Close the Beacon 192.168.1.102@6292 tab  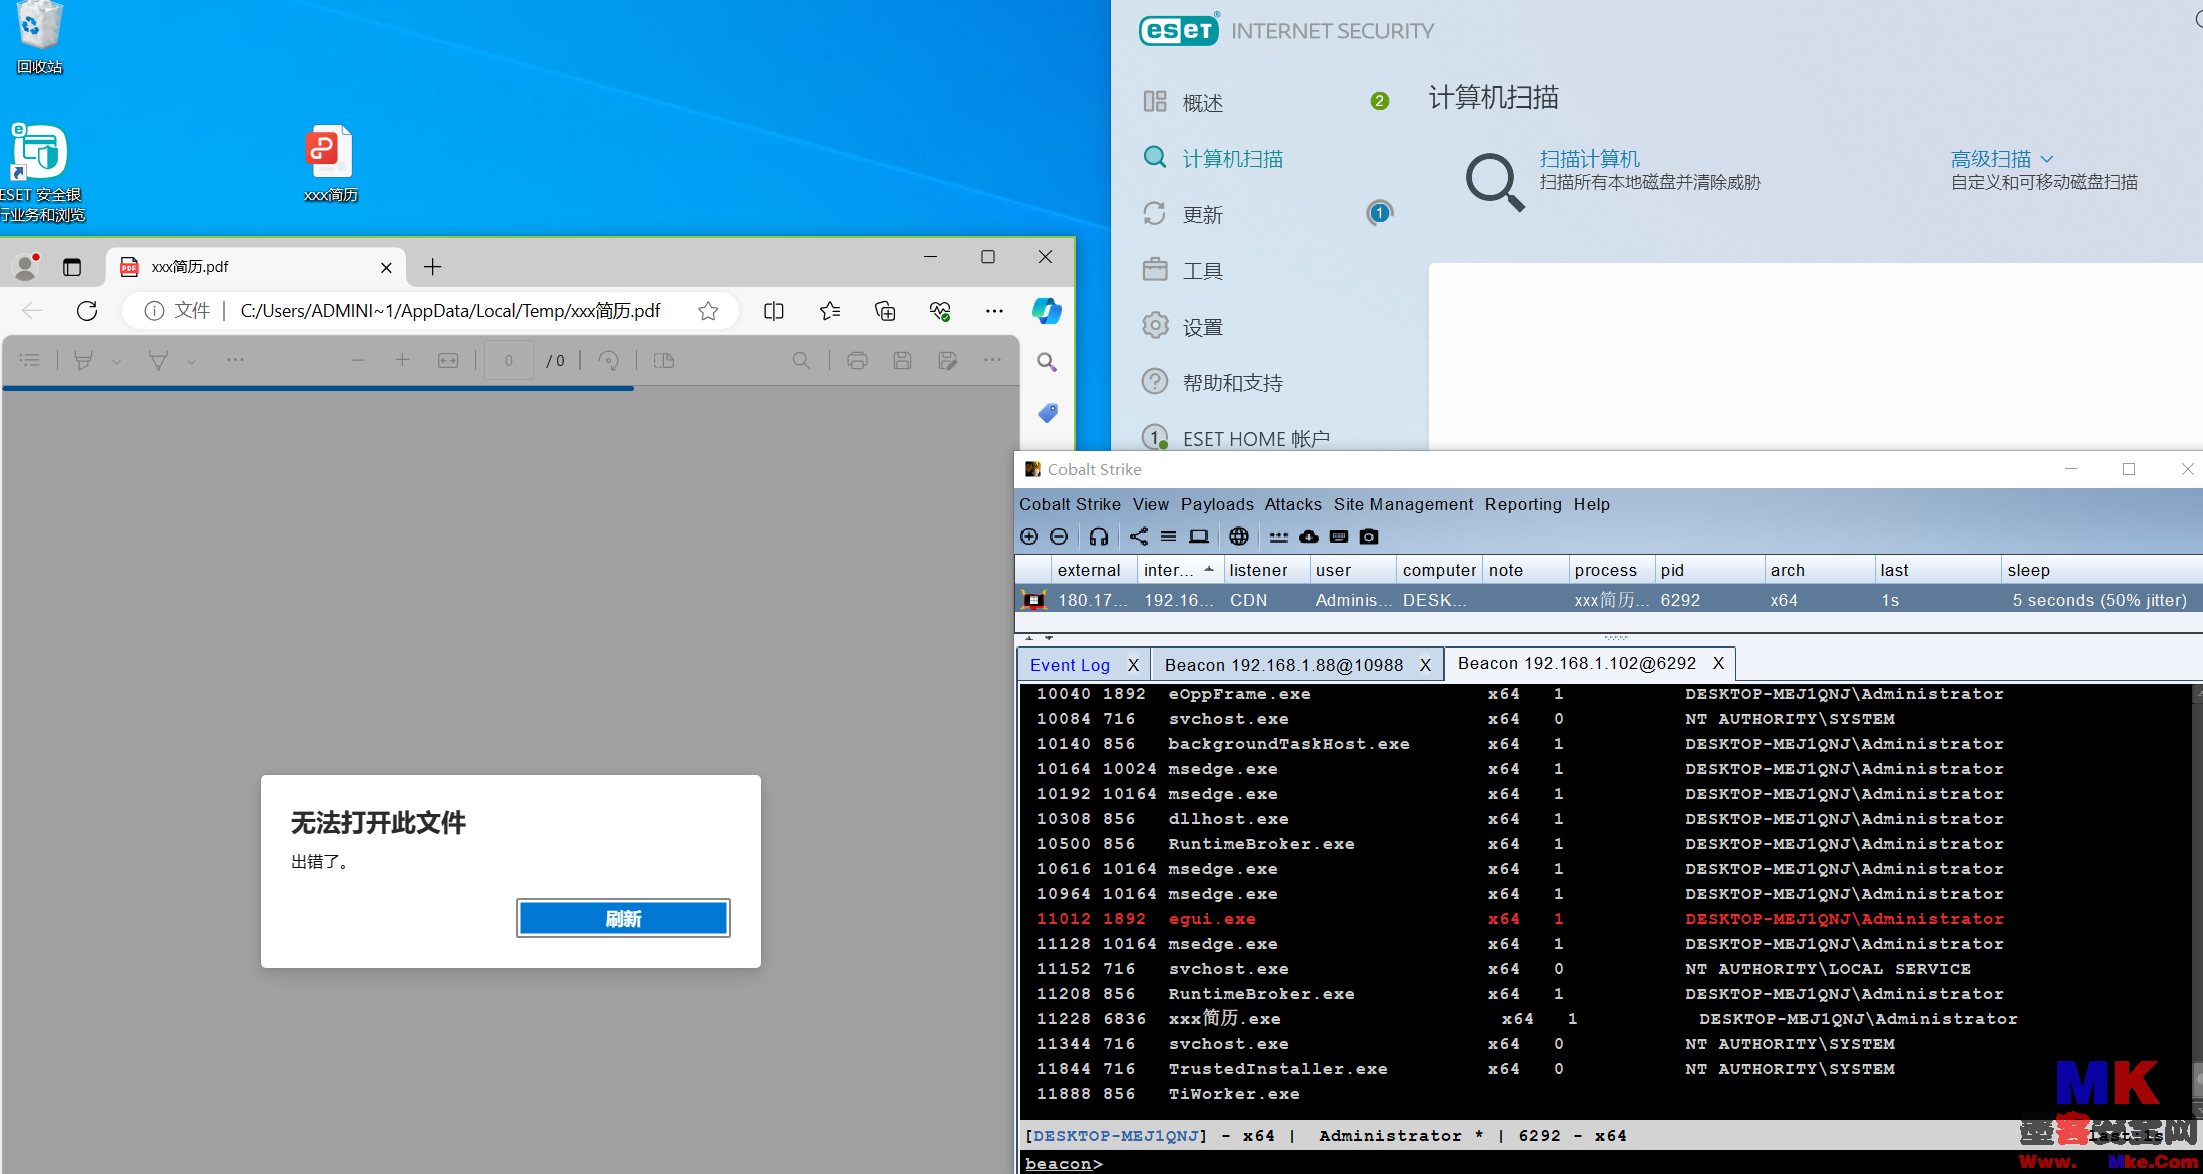click(x=1718, y=663)
